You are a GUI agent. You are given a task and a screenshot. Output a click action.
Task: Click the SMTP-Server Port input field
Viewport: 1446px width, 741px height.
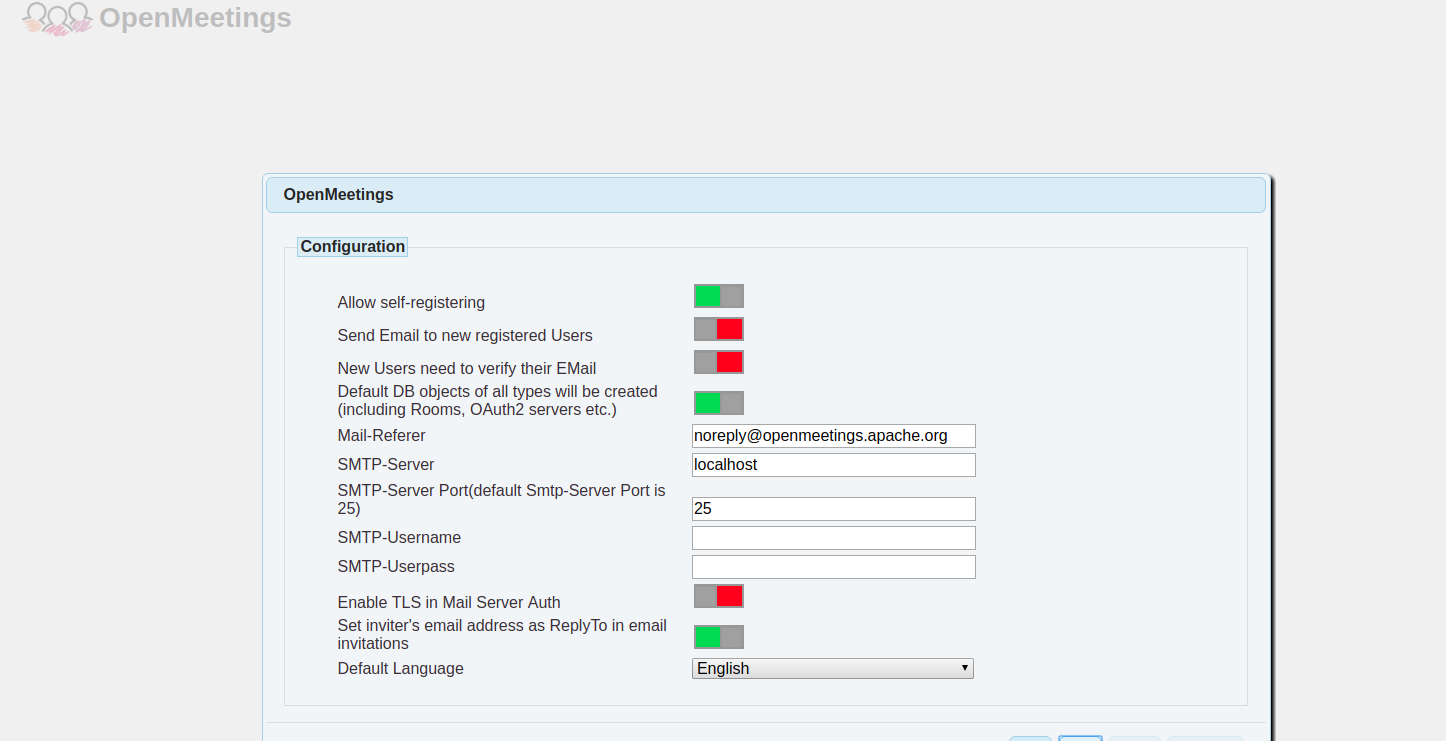tap(834, 509)
